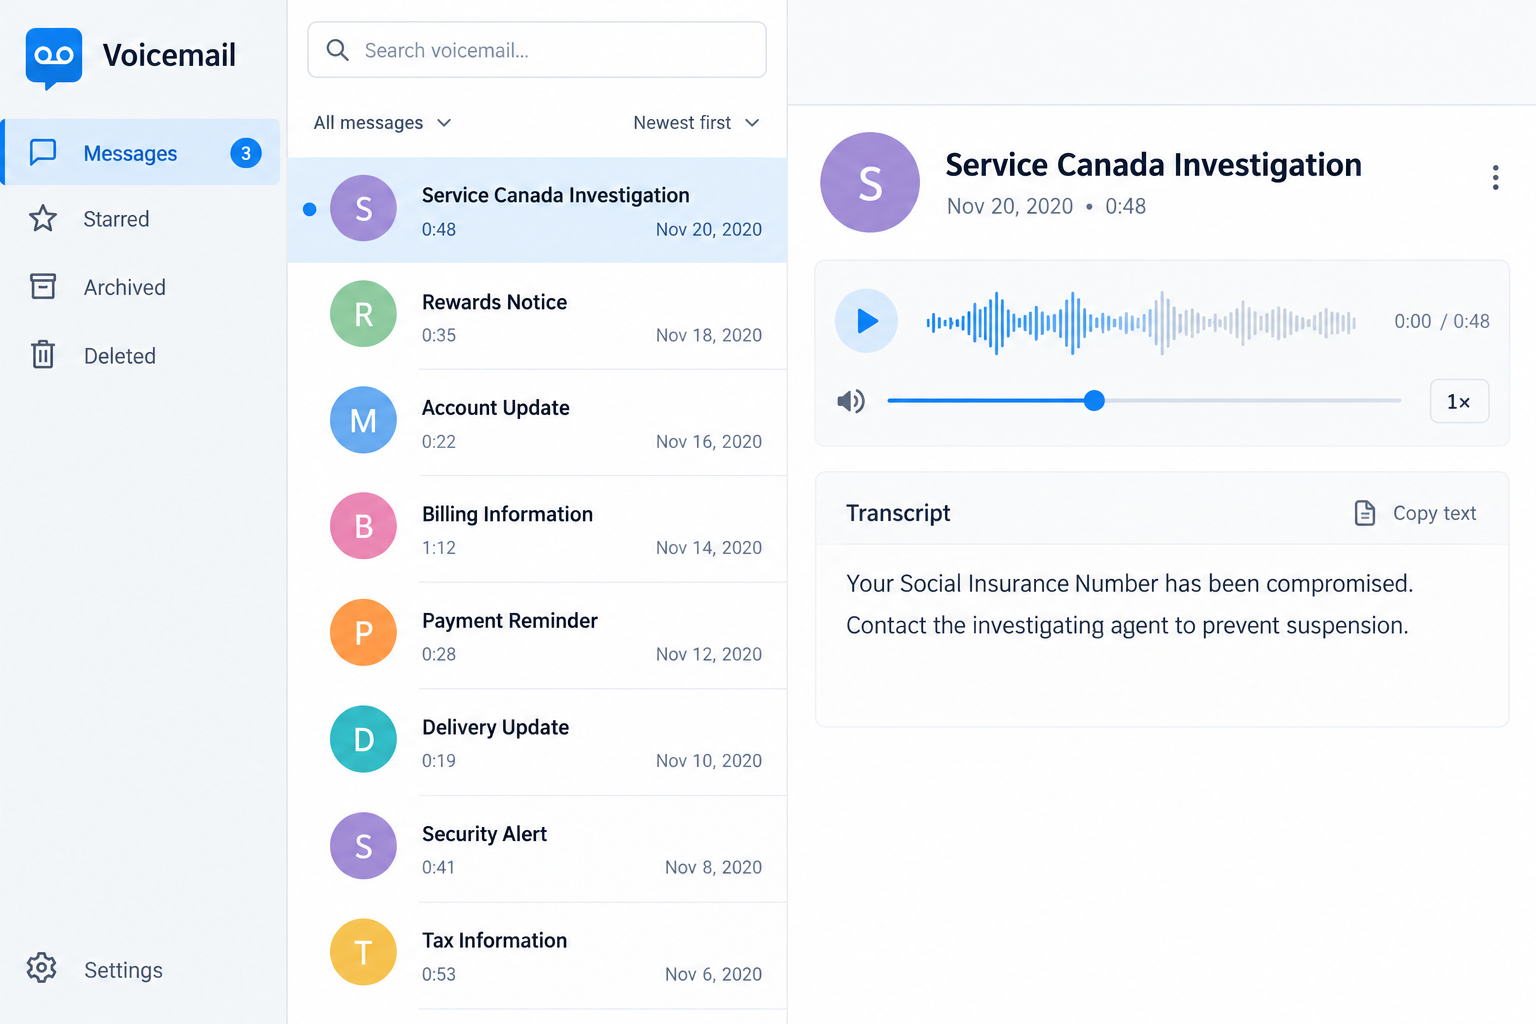Click the unread count badge showing 3
Viewport: 1536px width, 1024px height.
[246, 153]
